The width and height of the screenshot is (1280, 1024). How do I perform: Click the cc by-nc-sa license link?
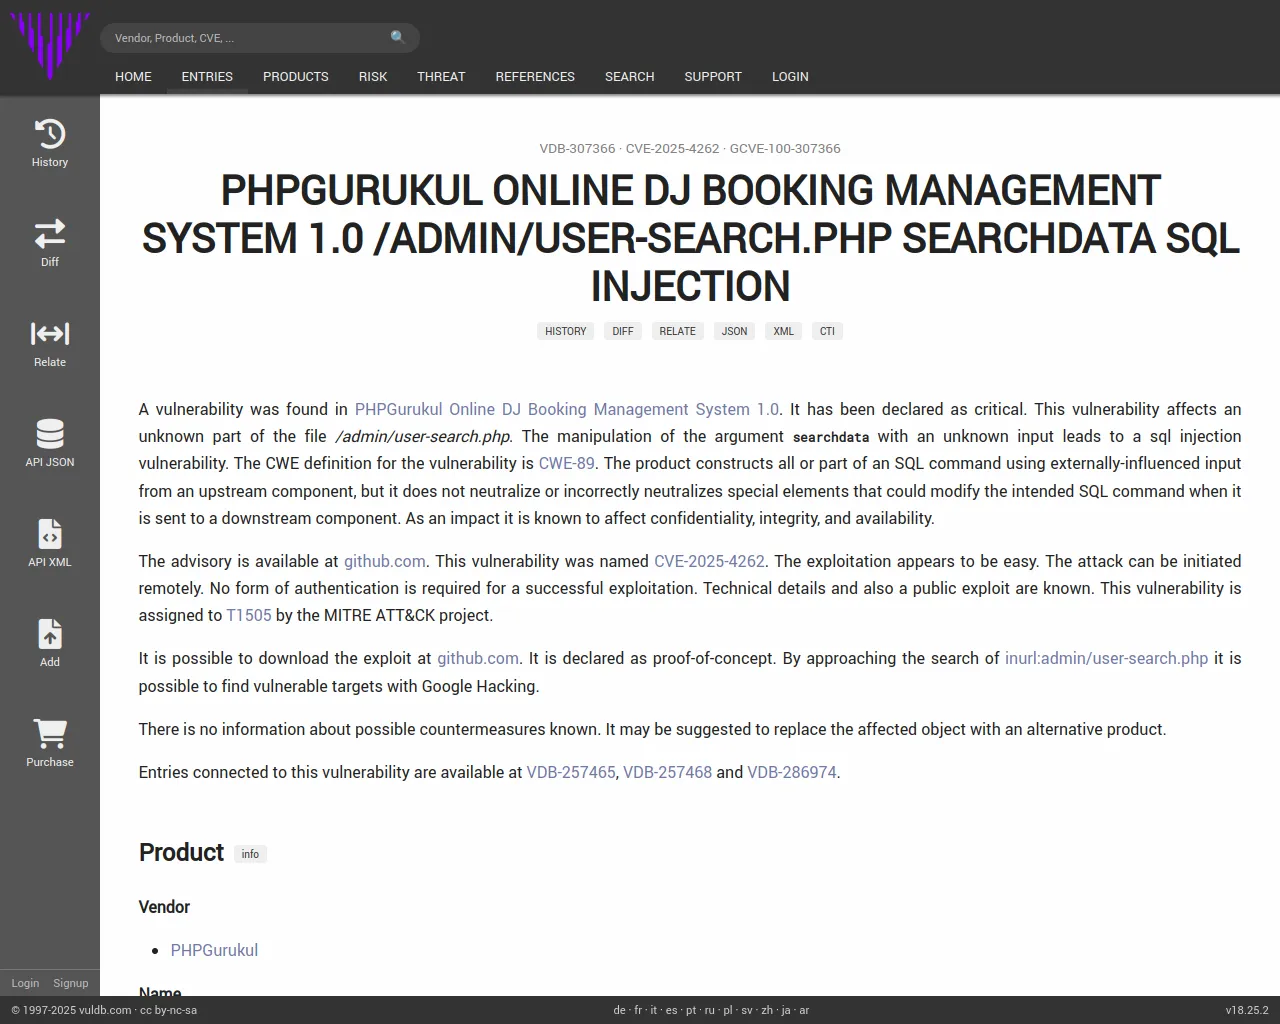point(168,1010)
